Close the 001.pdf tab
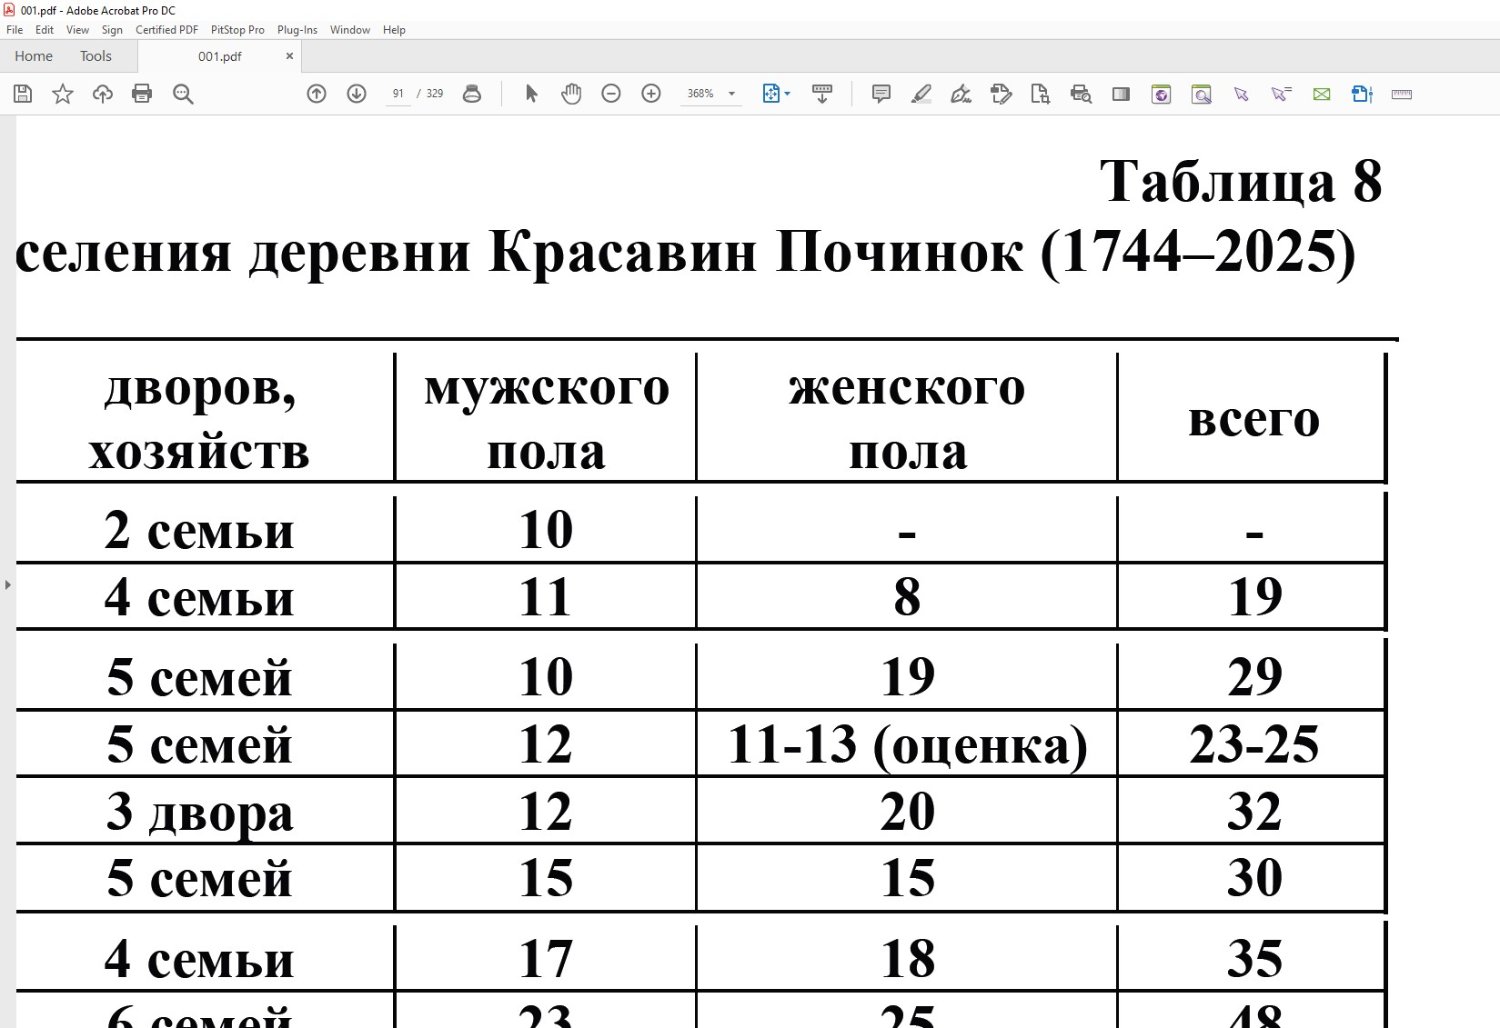 tap(290, 56)
